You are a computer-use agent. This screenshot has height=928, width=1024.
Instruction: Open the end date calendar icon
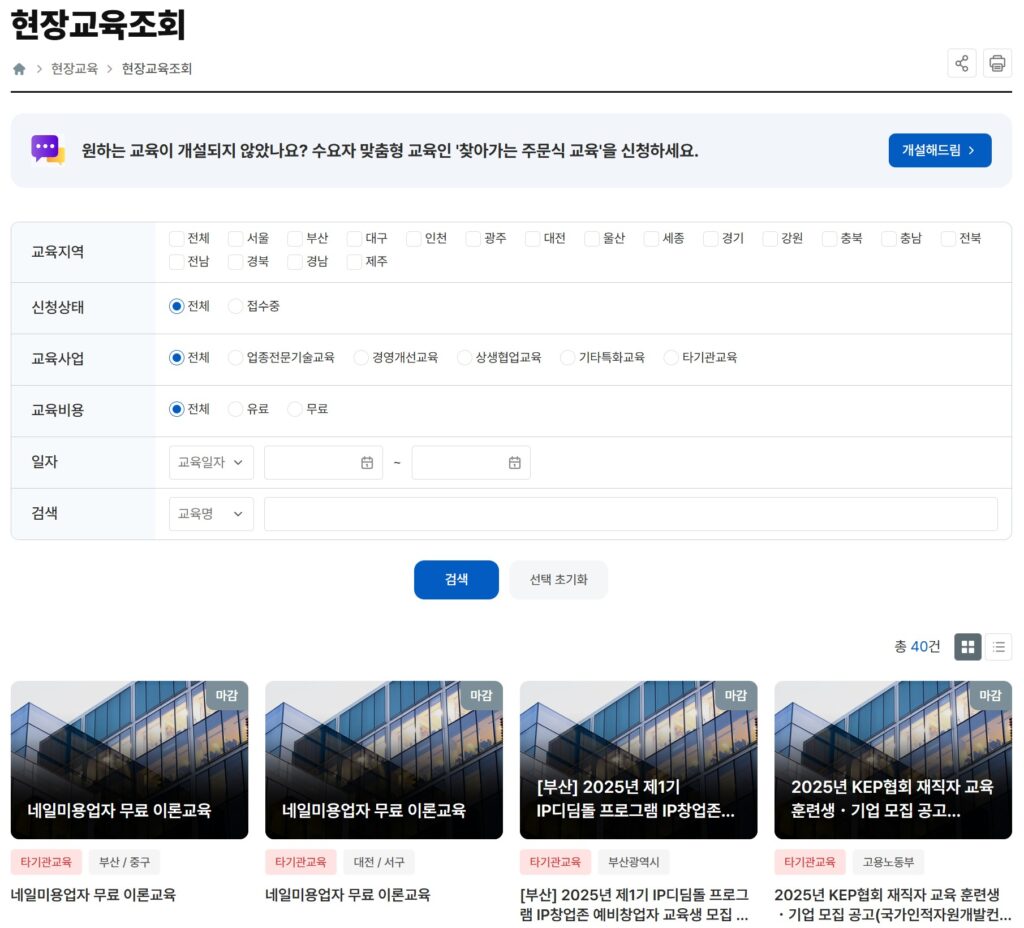515,462
